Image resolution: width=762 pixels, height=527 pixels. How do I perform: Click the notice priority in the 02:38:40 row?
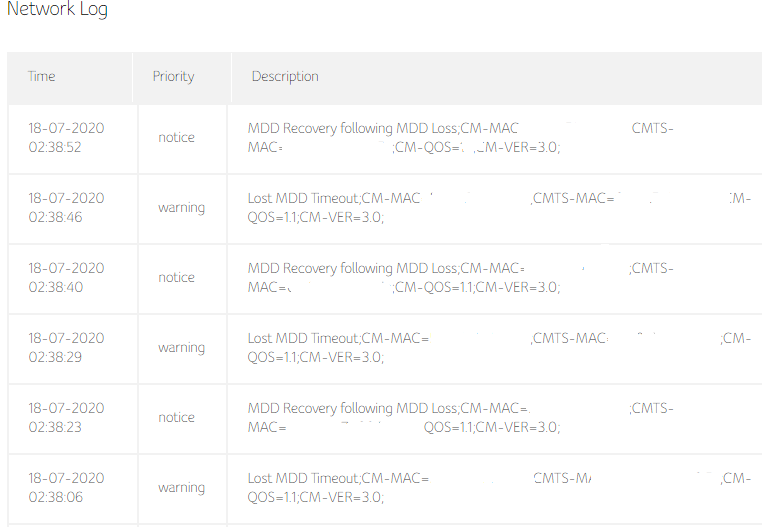(x=177, y=278)
